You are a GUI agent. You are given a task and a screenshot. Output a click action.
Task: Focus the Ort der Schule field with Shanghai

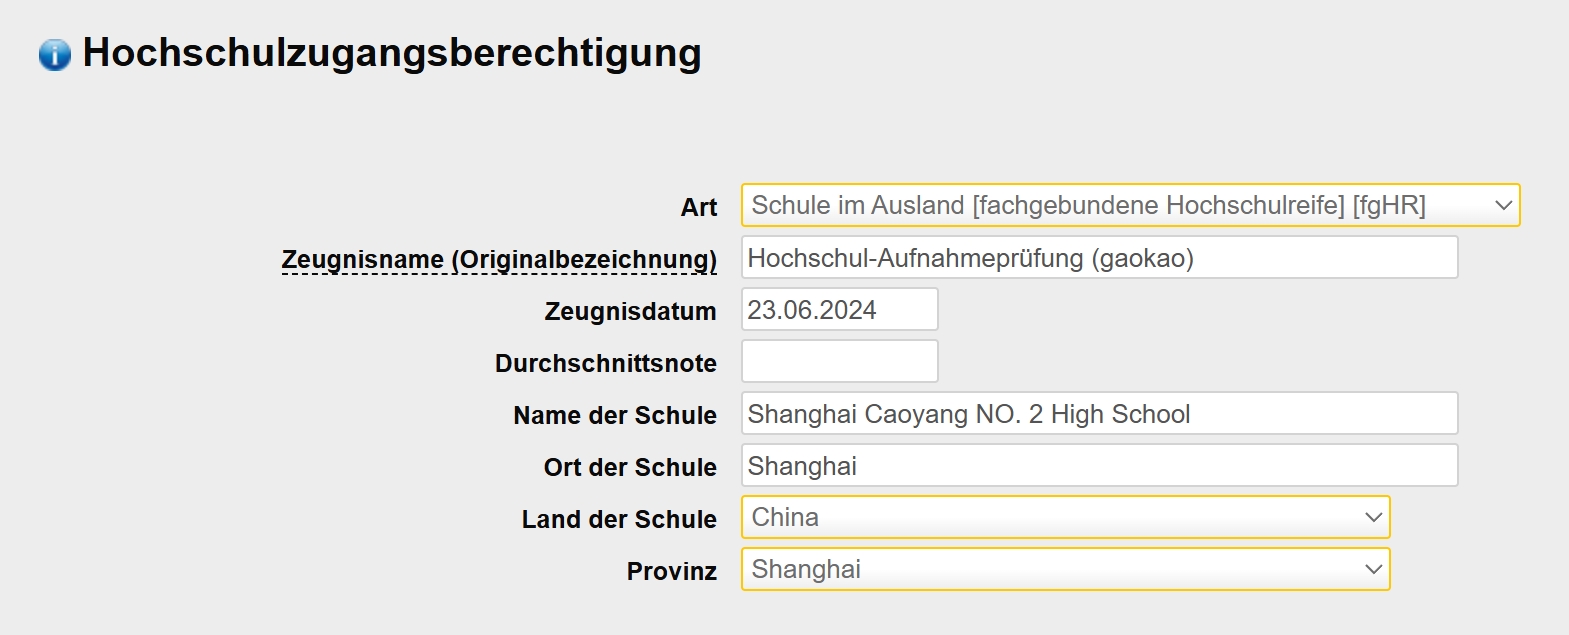click(1099, 465)
